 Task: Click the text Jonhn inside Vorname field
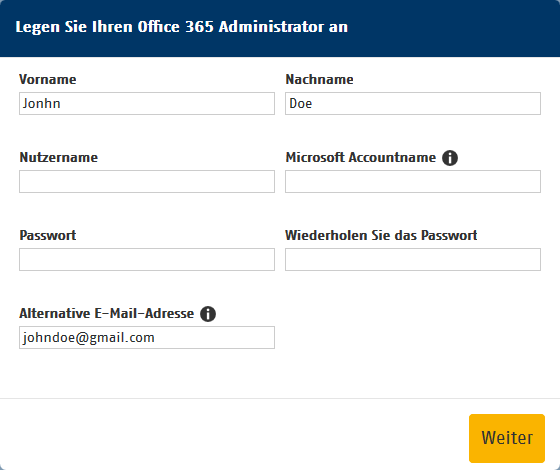point(41,104)
